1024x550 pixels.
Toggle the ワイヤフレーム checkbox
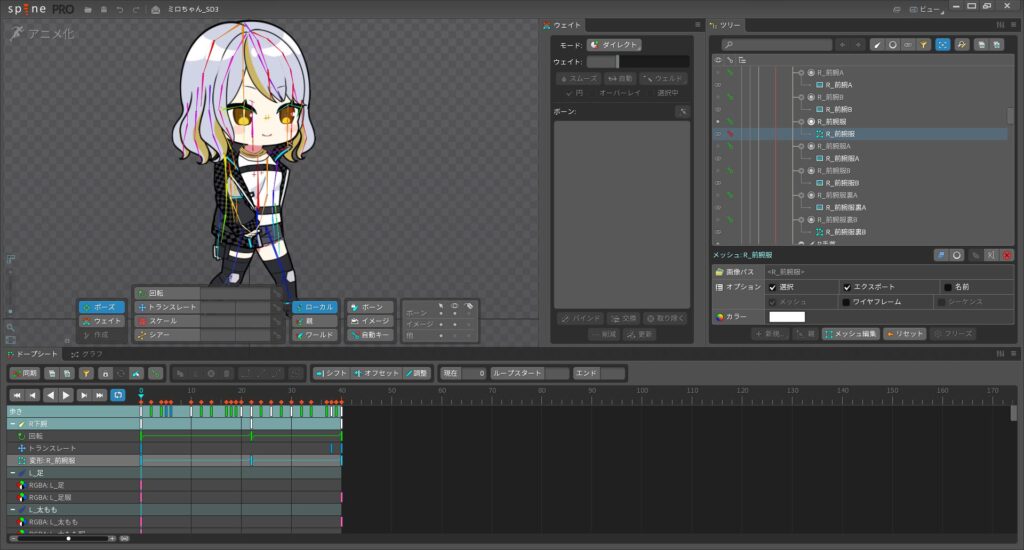pyautogui.click(x=846, y=302)
